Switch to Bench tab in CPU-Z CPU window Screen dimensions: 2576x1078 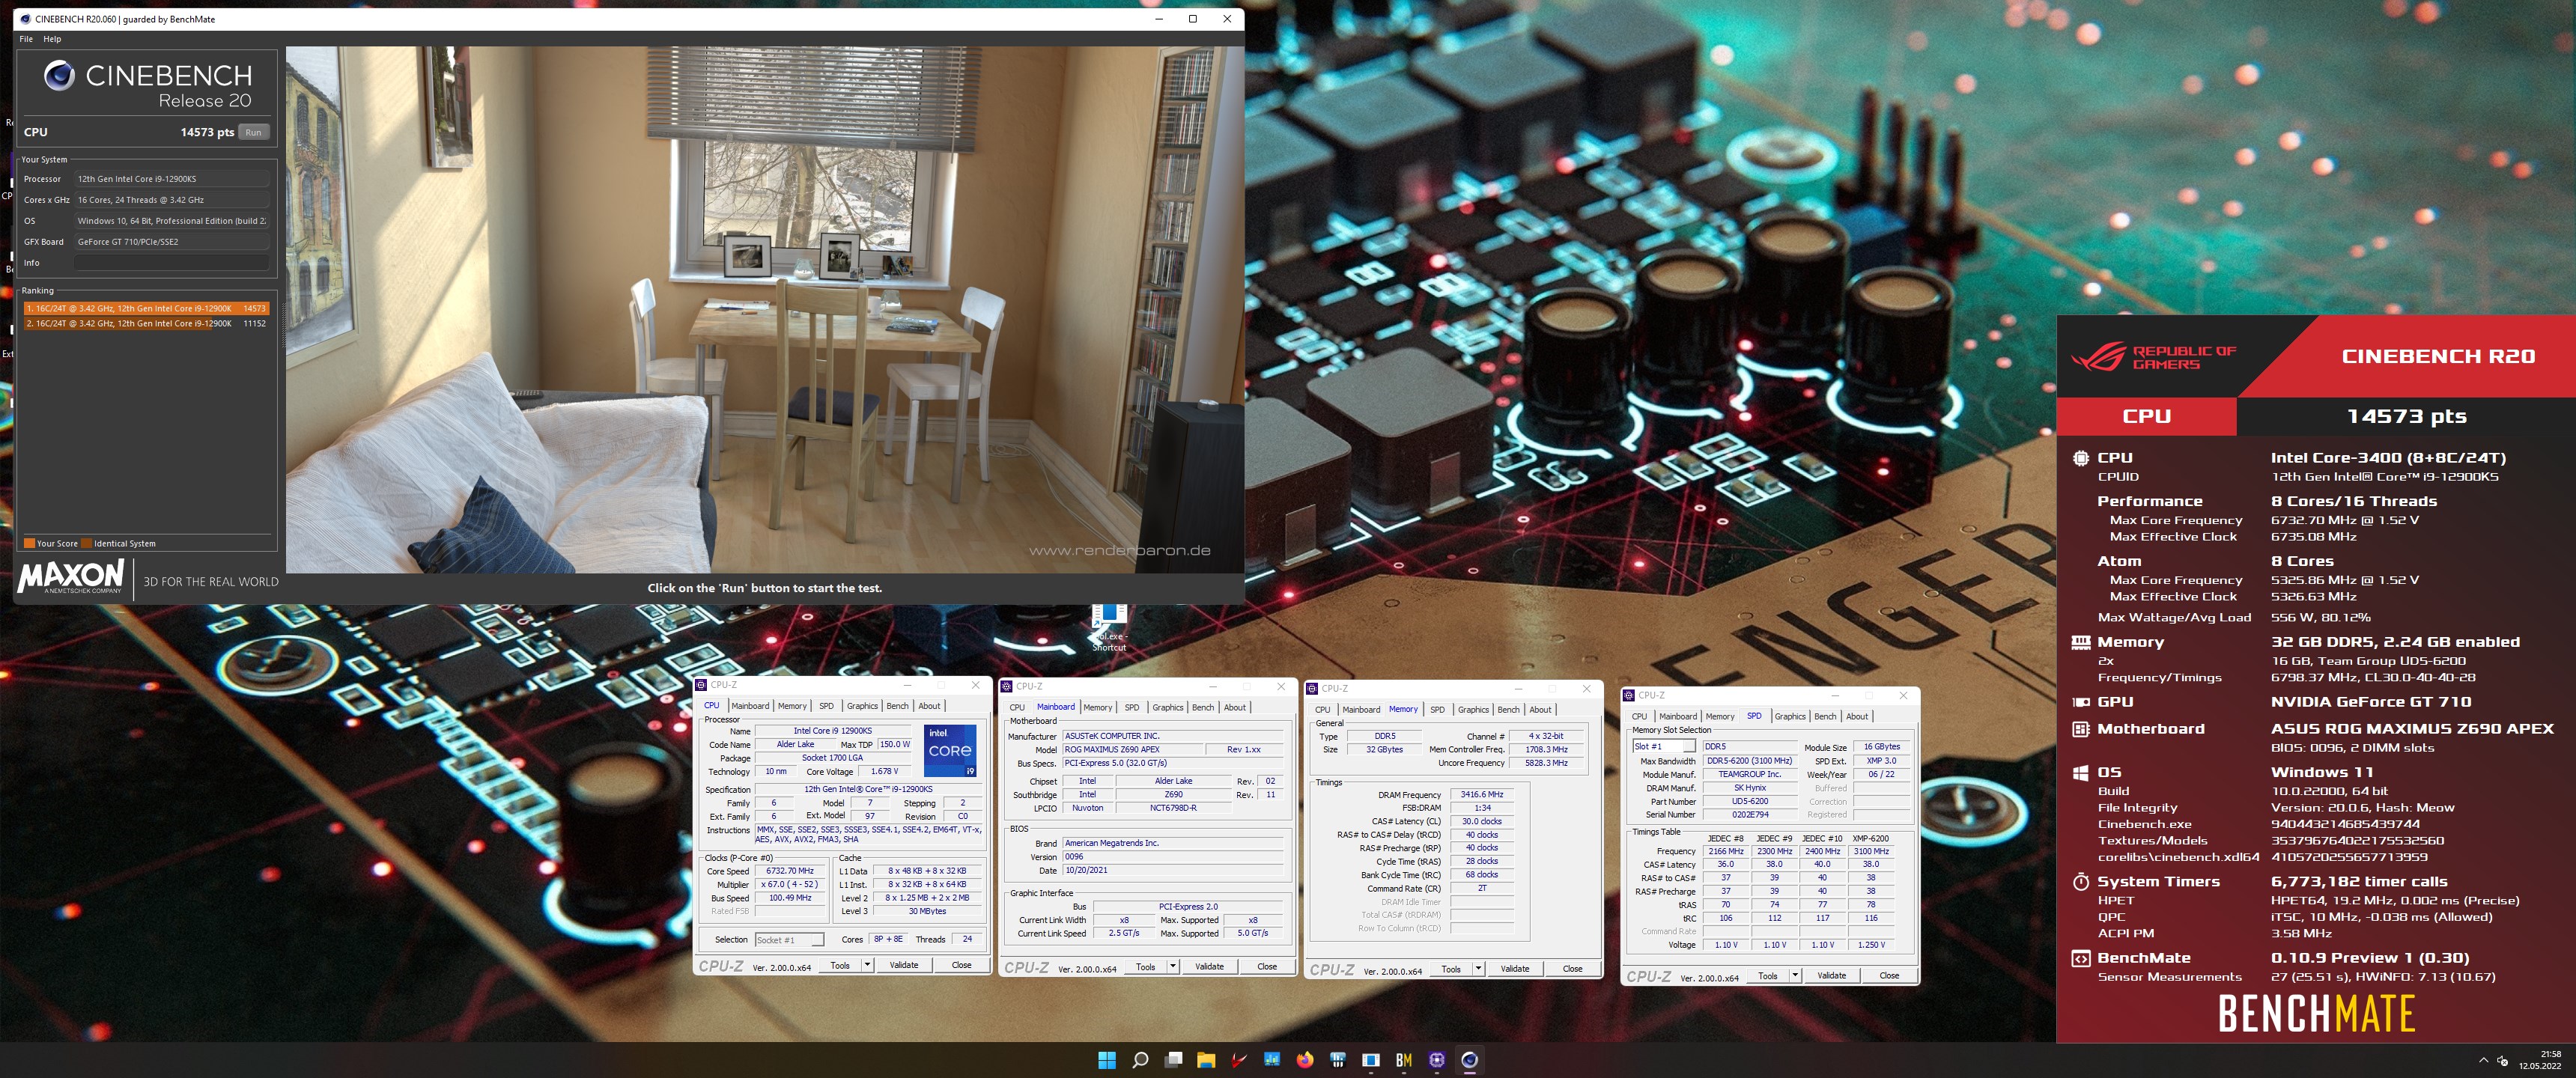[x=898, y=706]
